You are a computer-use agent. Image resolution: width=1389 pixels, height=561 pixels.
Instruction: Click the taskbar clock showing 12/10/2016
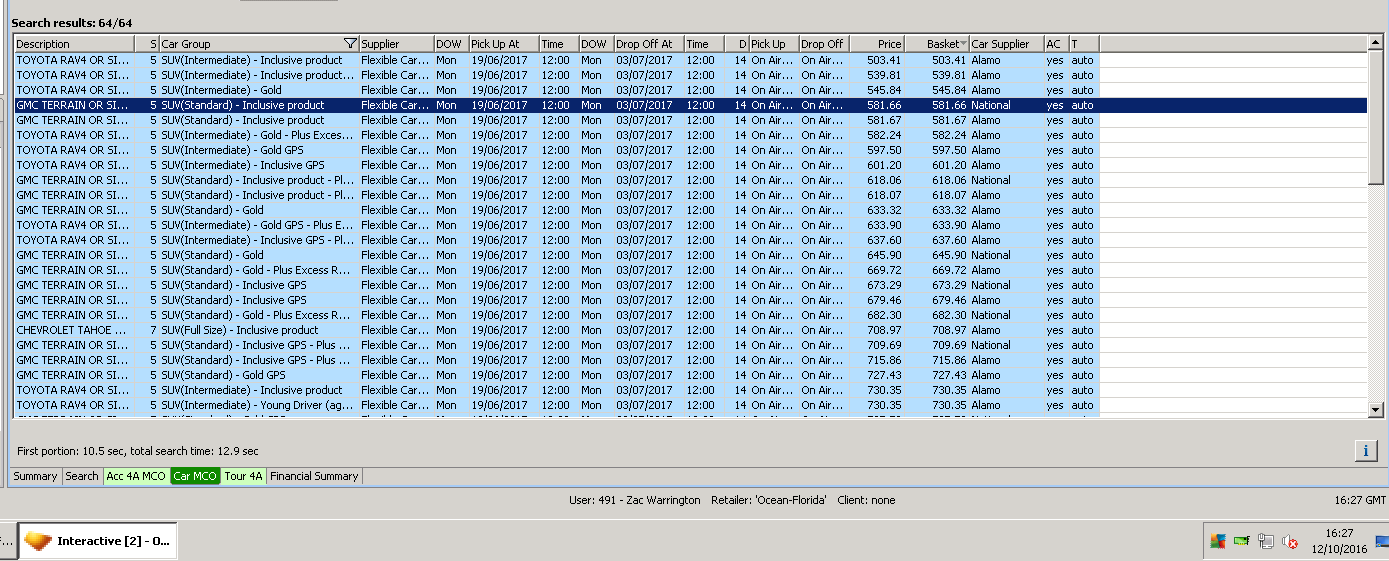click(1339, 541)
